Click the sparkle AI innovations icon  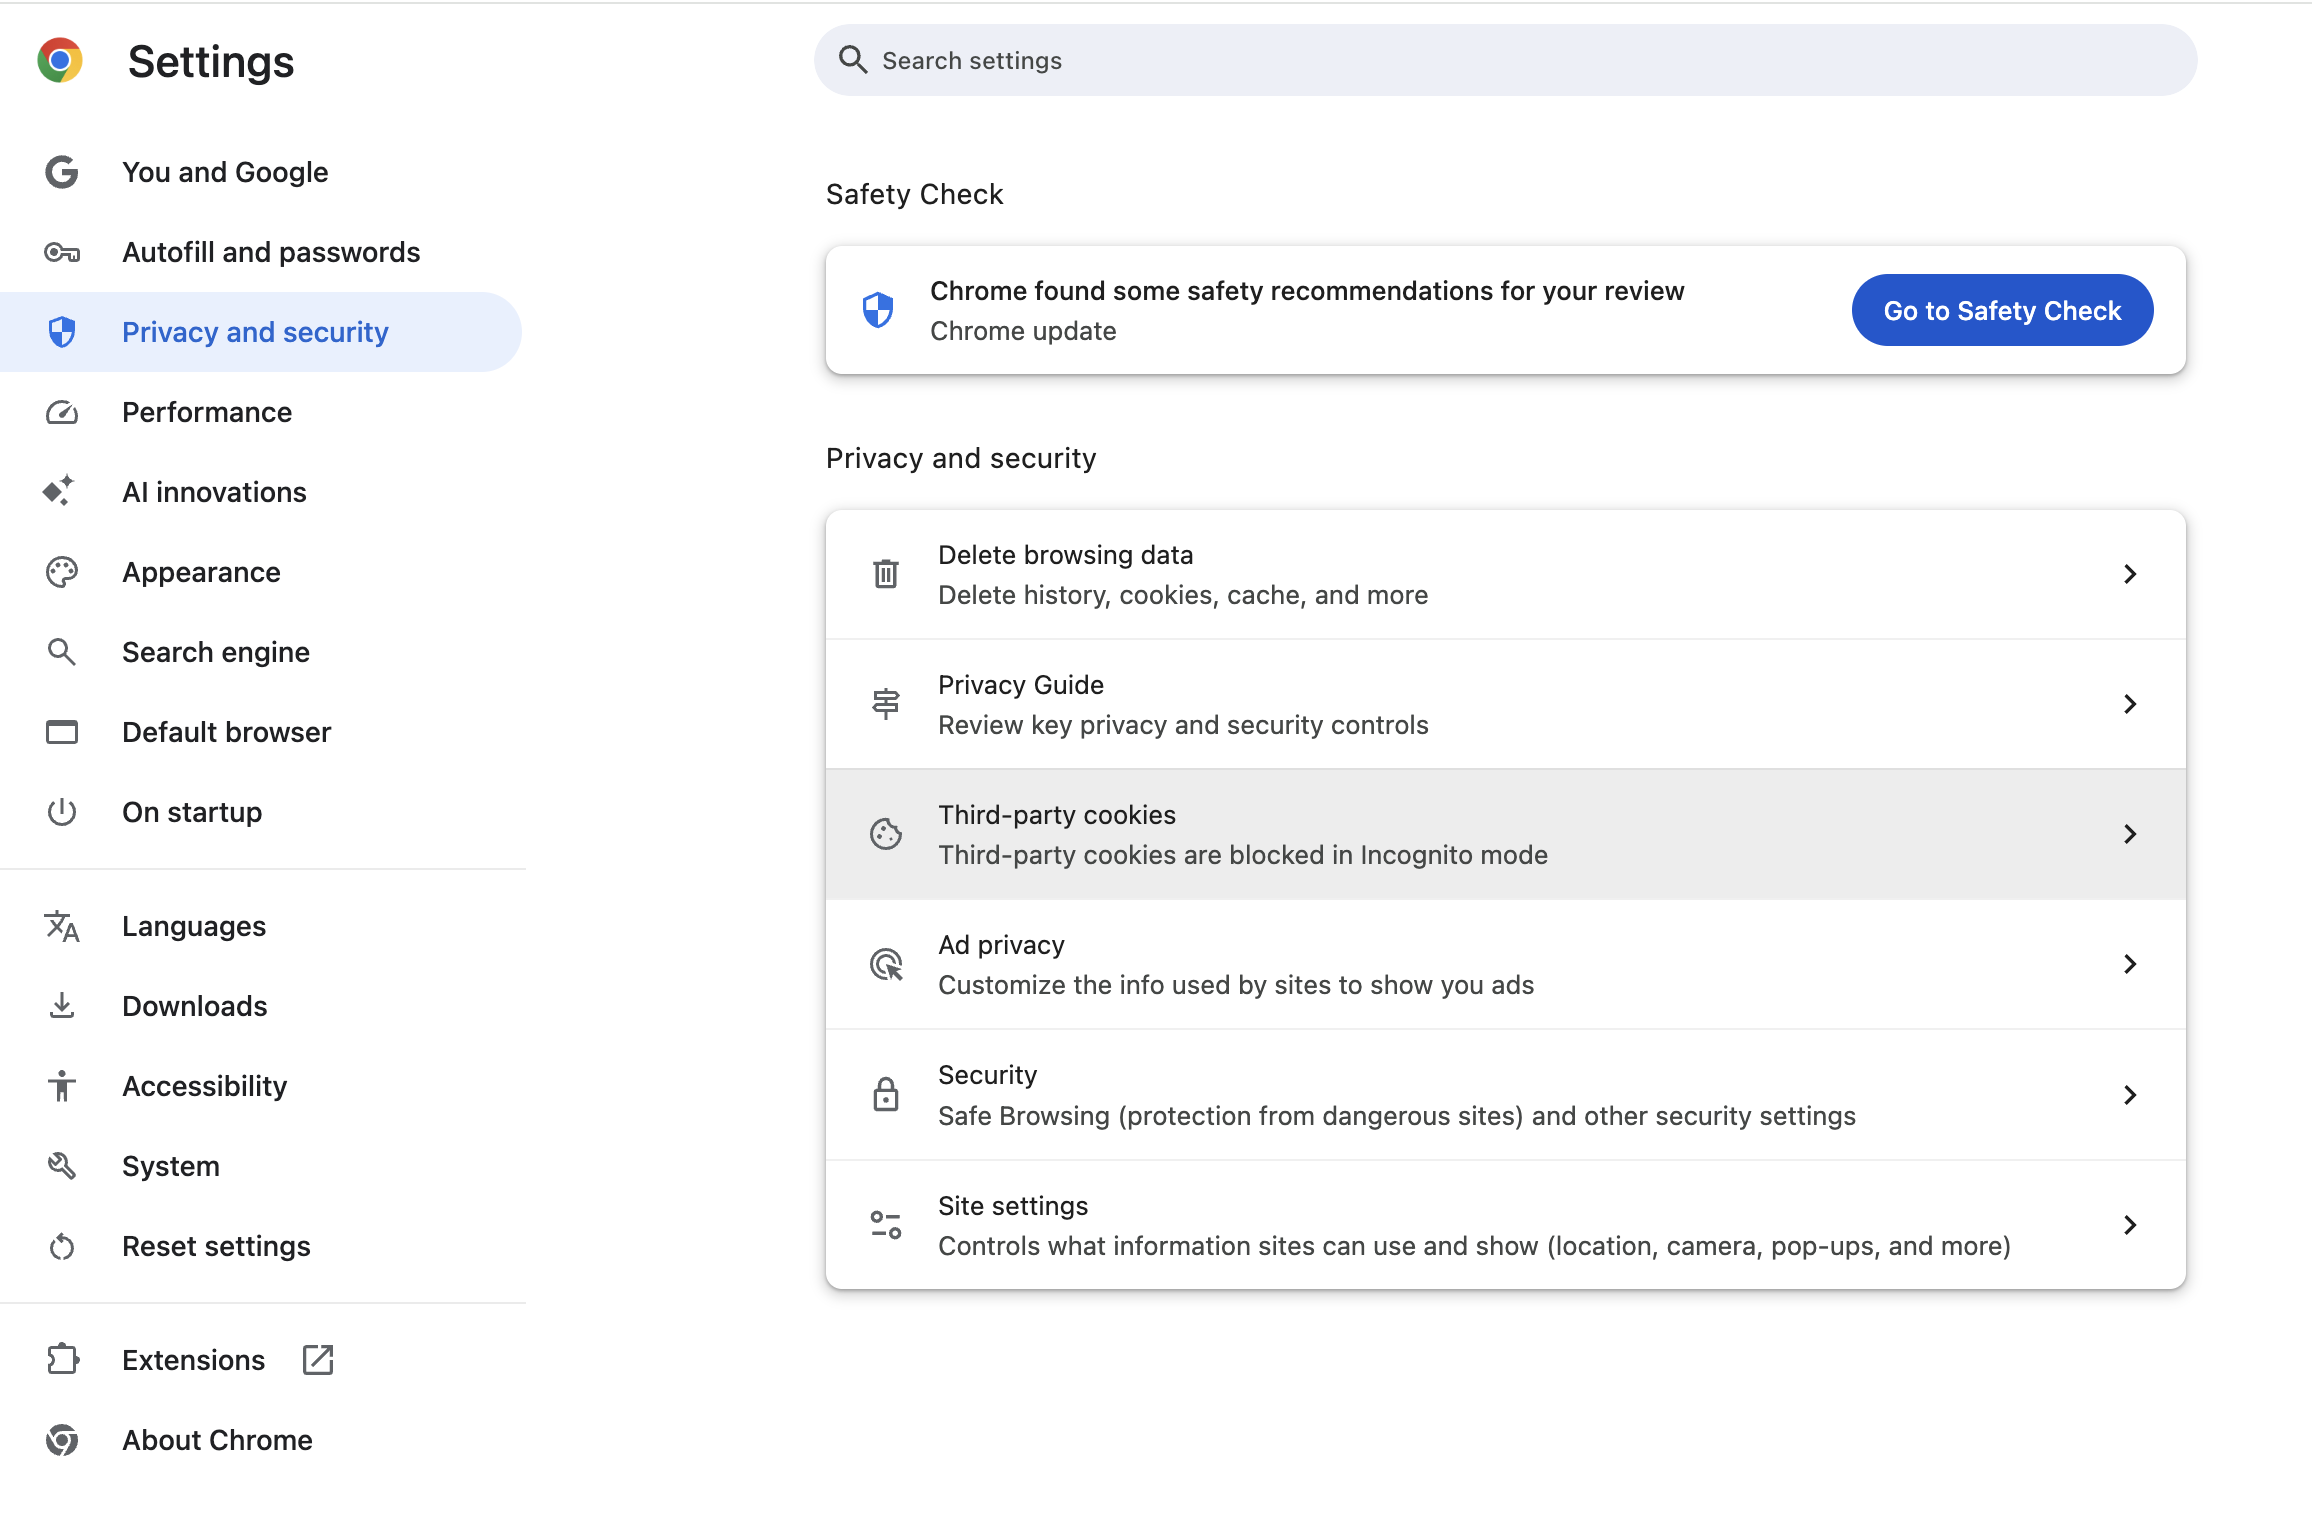pos(59,491)
